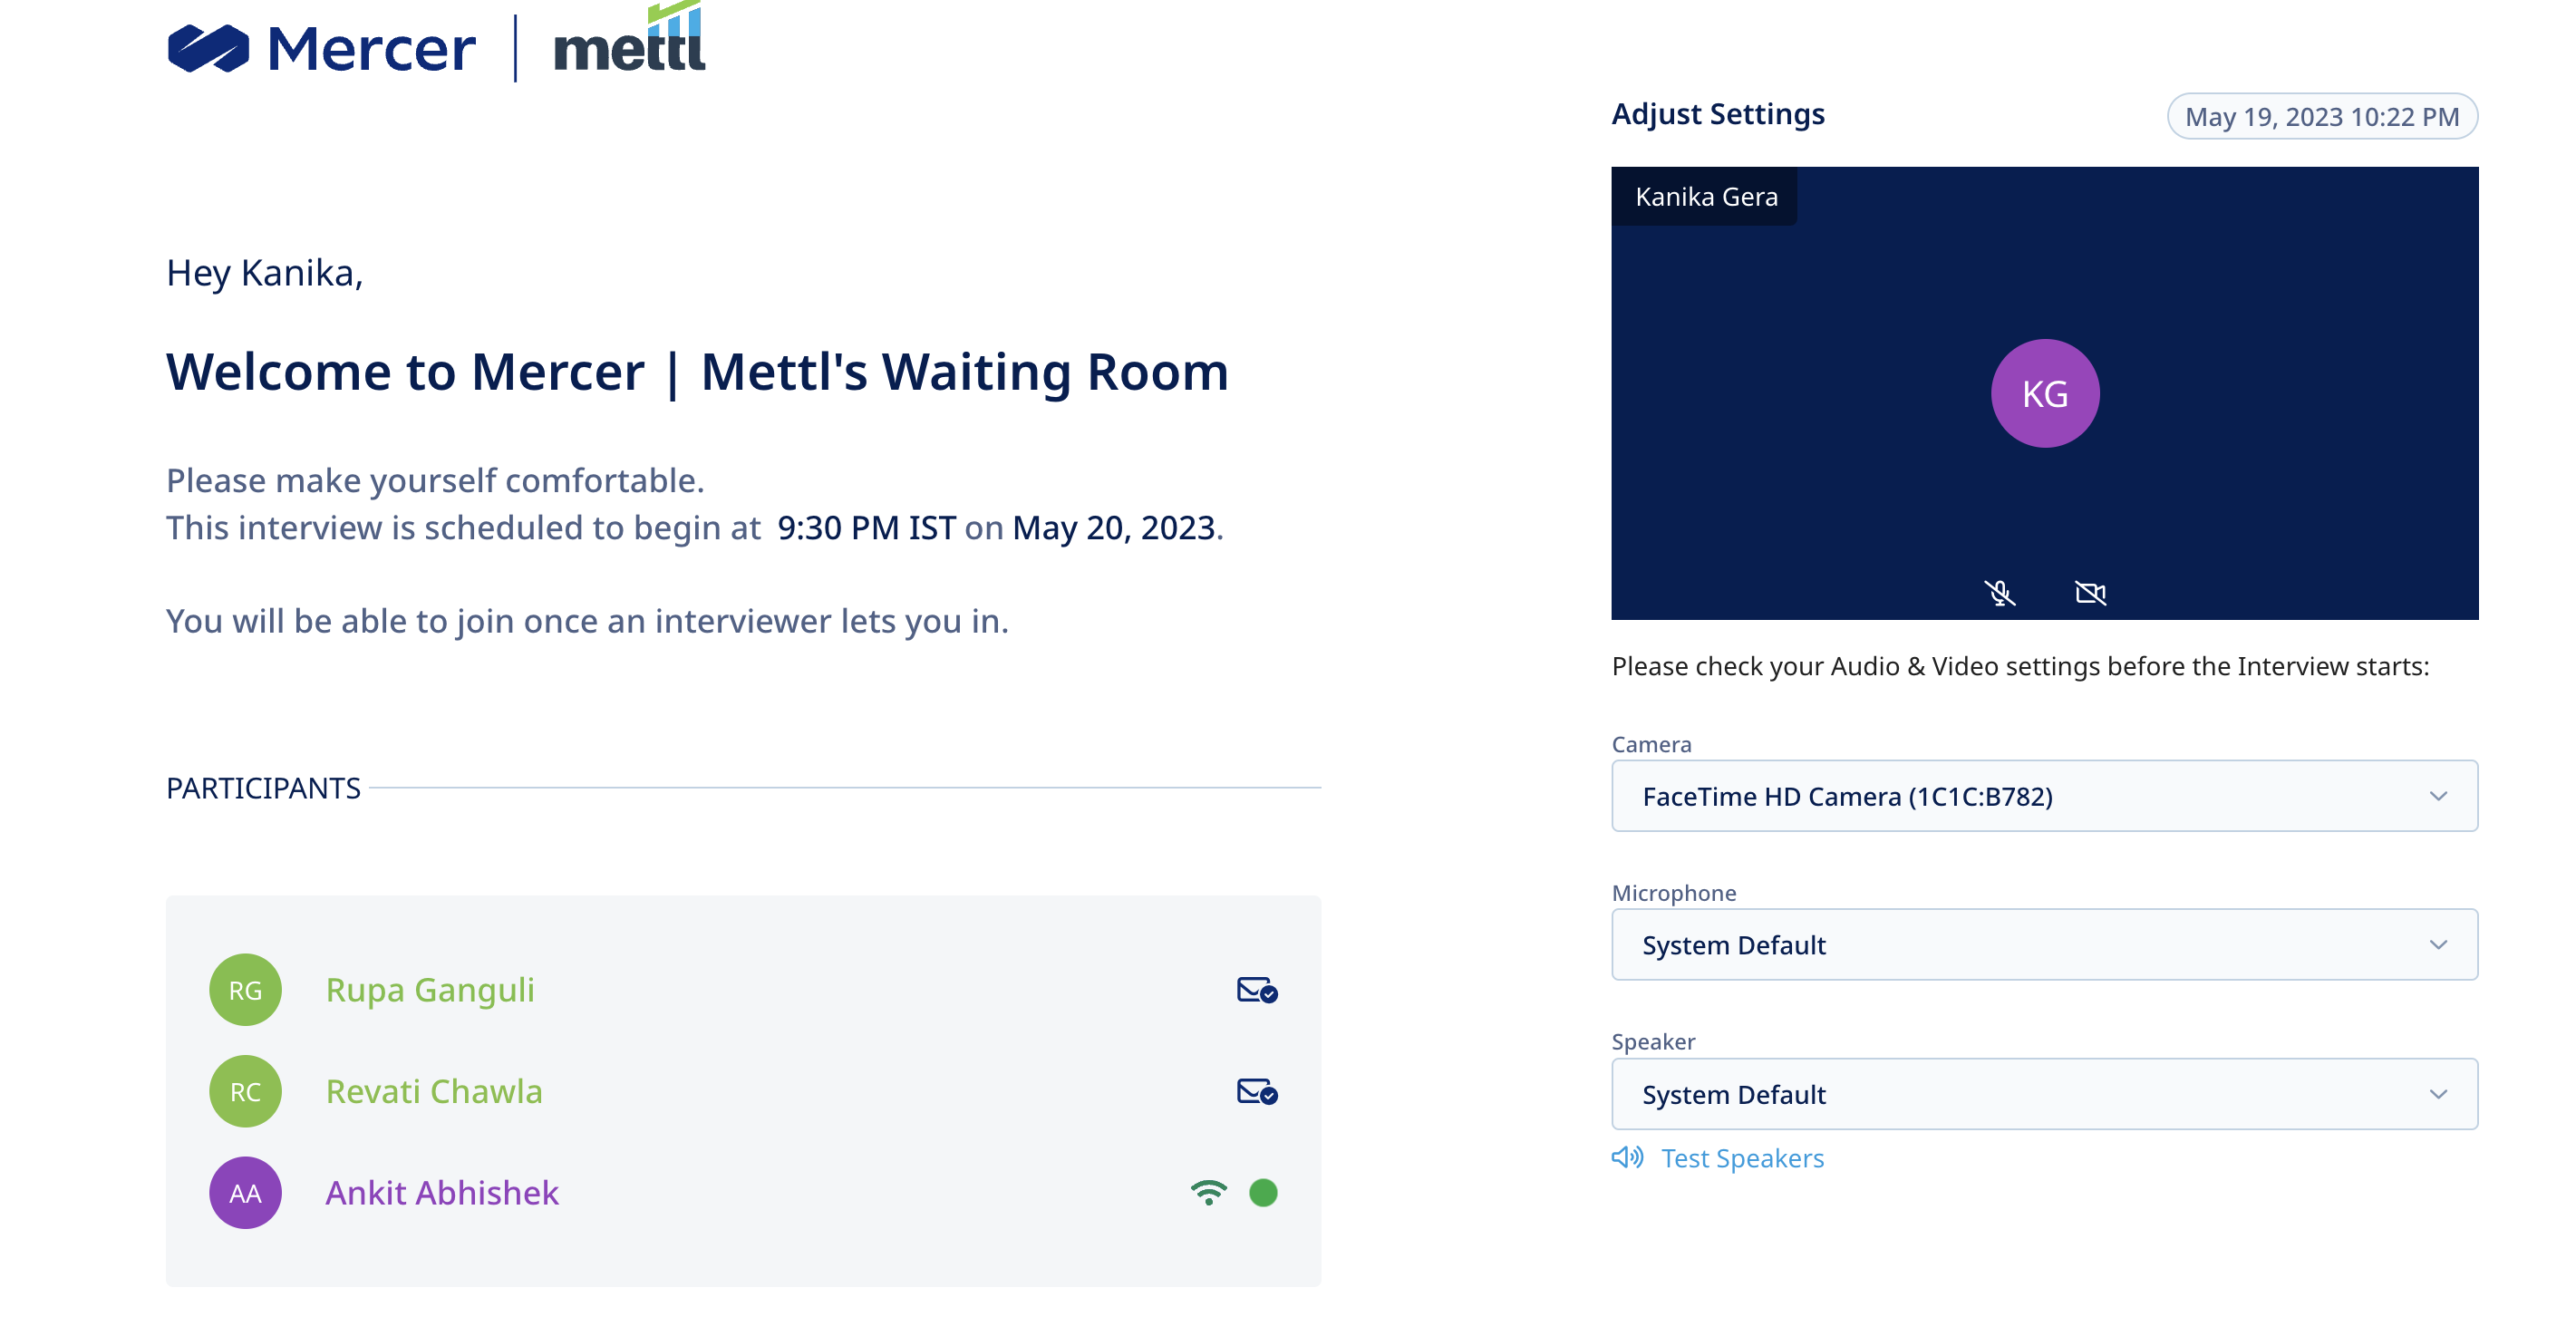Open the Microphone System Default dropdown
Viewport: 2576px width, 1326px height.
click(x=2044, y=944)
